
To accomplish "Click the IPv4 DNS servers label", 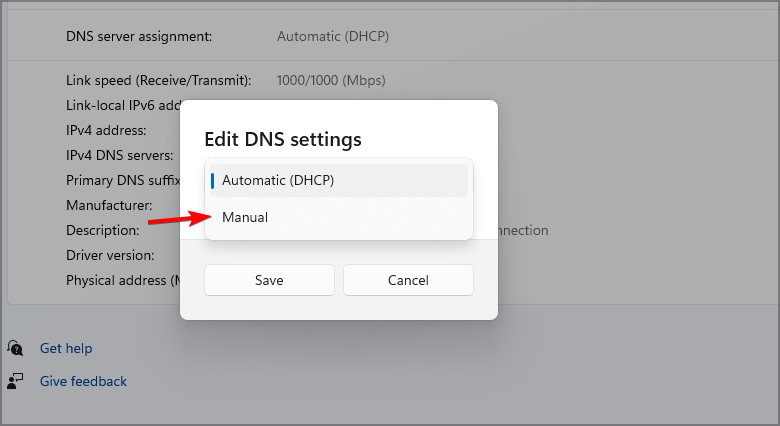I will tap(120, 155).
